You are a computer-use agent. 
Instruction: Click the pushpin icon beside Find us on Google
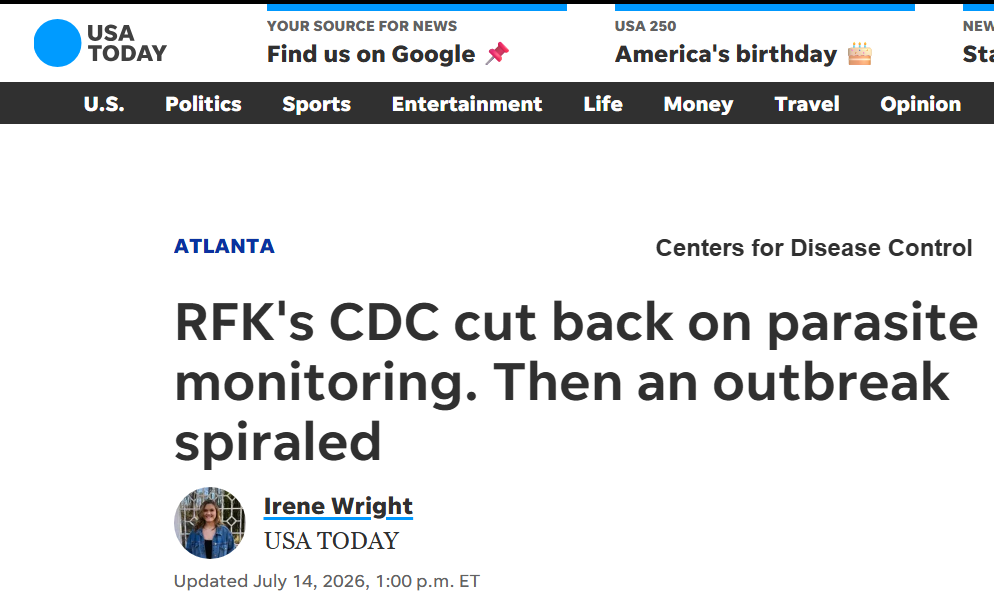tap(498, 54)
